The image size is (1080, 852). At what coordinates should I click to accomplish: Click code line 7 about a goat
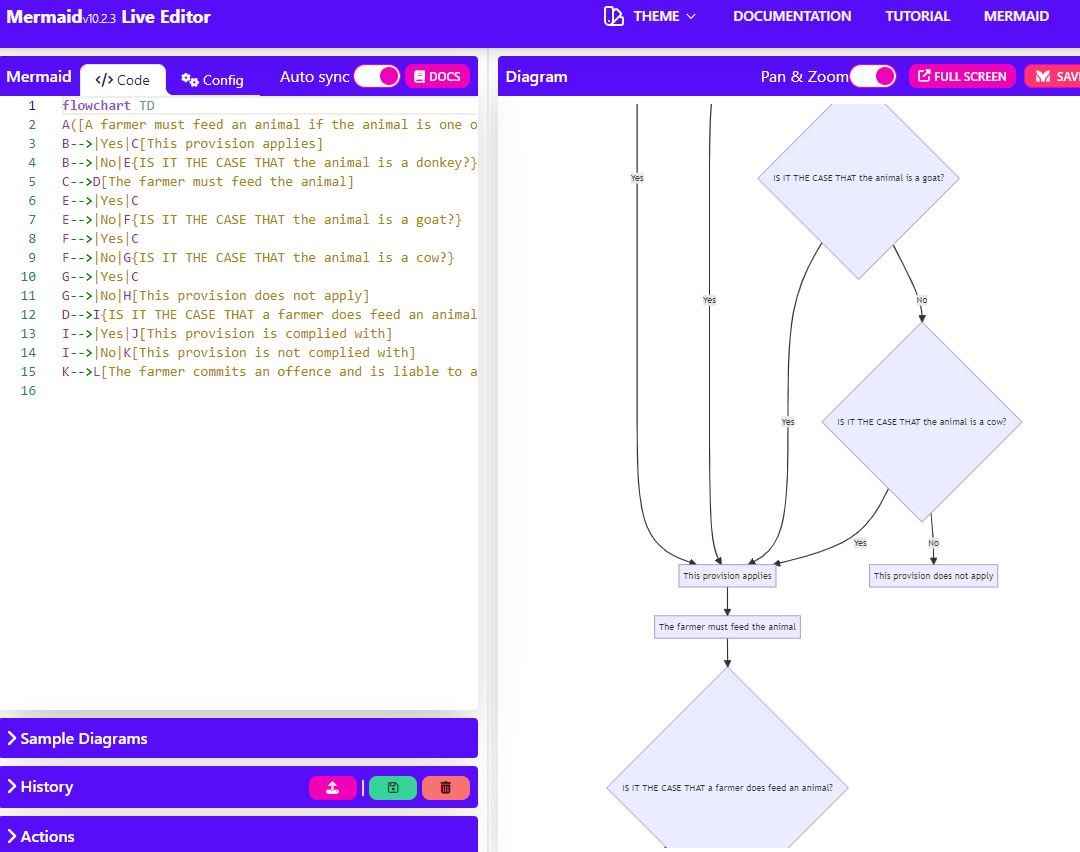coord(262,219)
